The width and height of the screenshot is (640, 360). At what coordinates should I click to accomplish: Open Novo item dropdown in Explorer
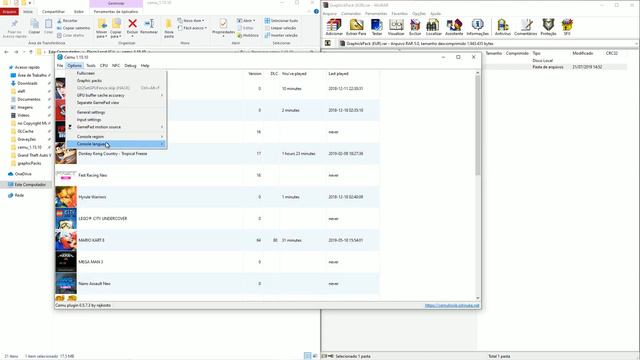tap(191, 20)
